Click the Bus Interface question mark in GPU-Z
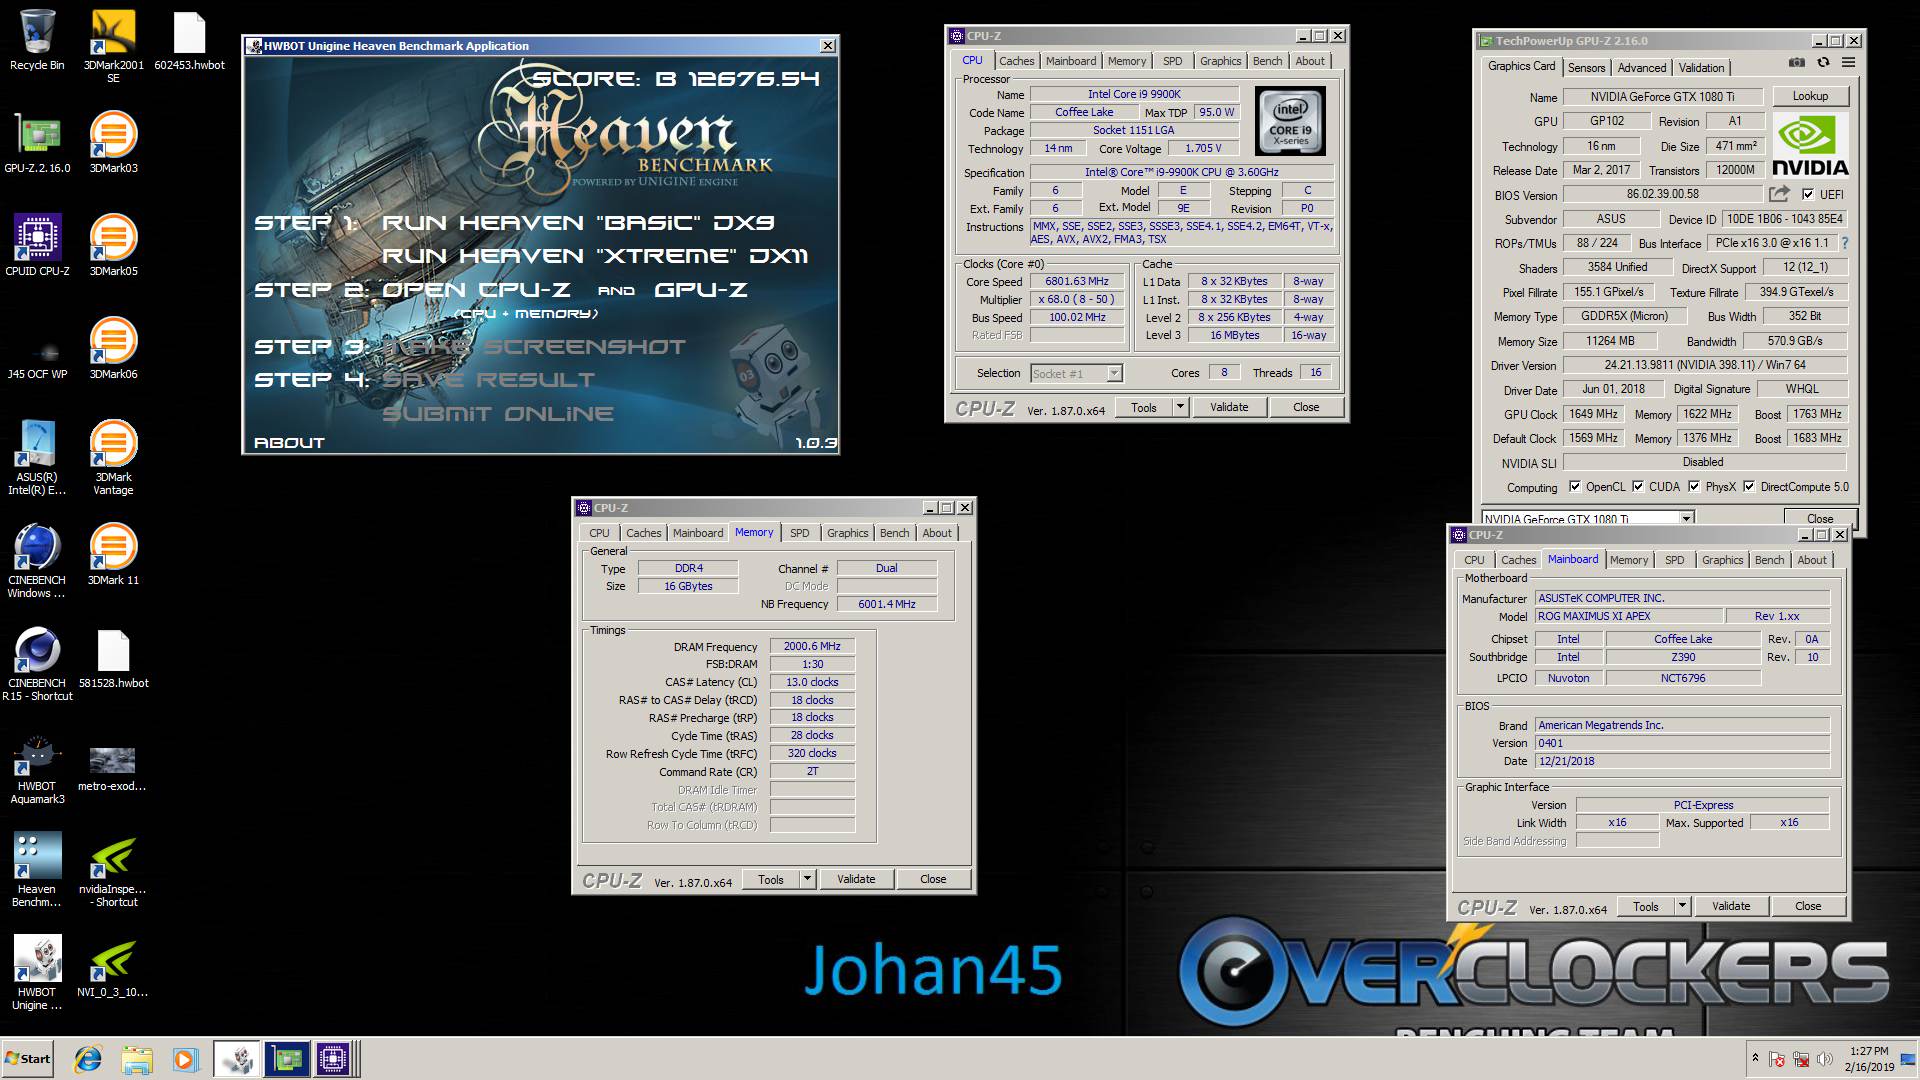The height and width of the screenshot is (1080, 1920). pos(1844,243)
